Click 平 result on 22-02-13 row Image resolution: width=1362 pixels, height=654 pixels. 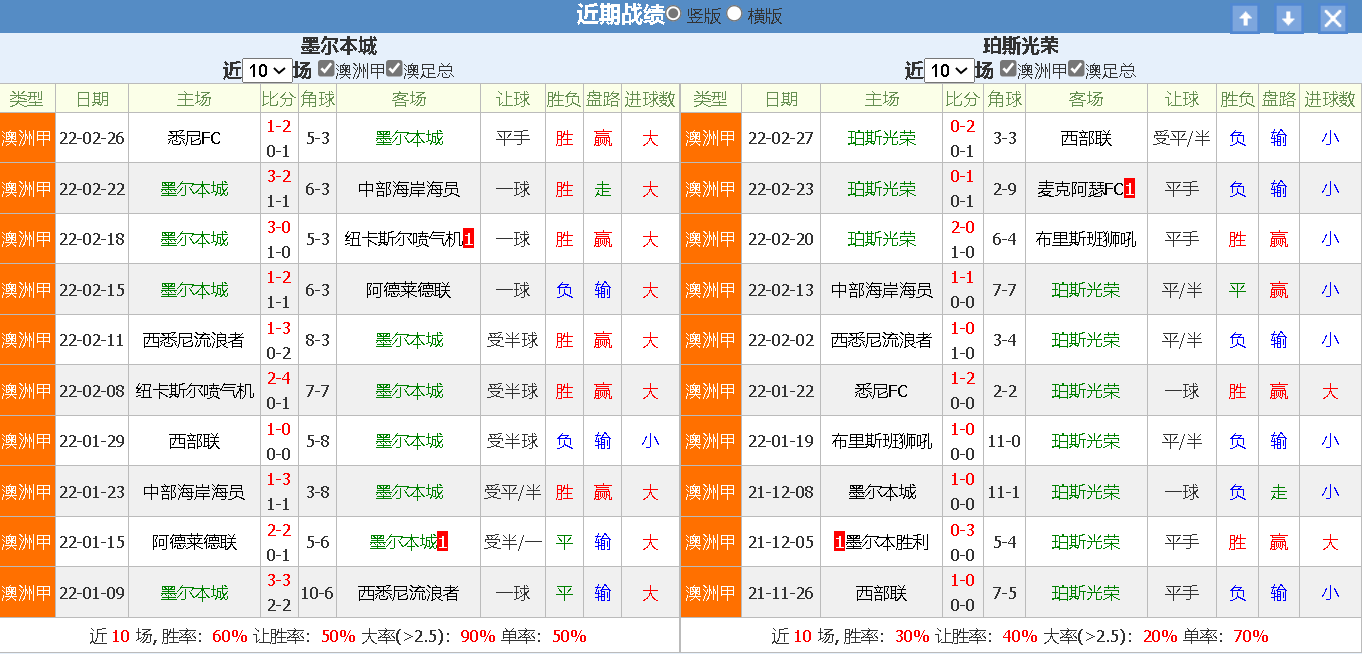point(1237,290)
